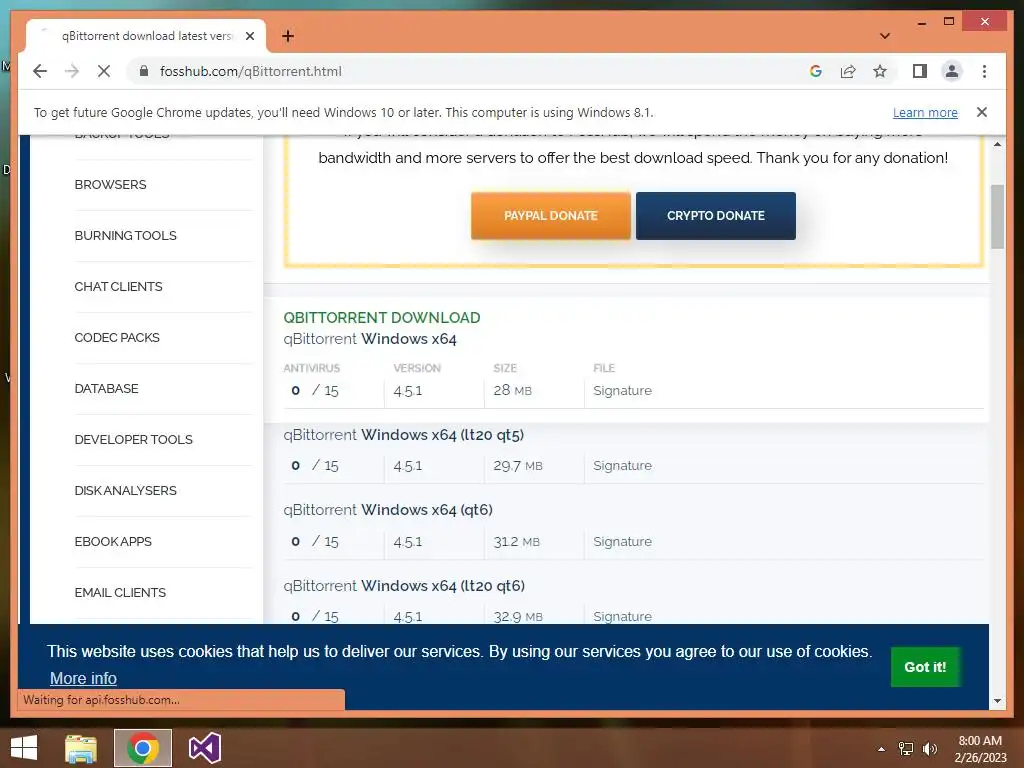1024x768 pixels.
Task: Open the Chrome profile avatar
Action: (x=952, y=71)
